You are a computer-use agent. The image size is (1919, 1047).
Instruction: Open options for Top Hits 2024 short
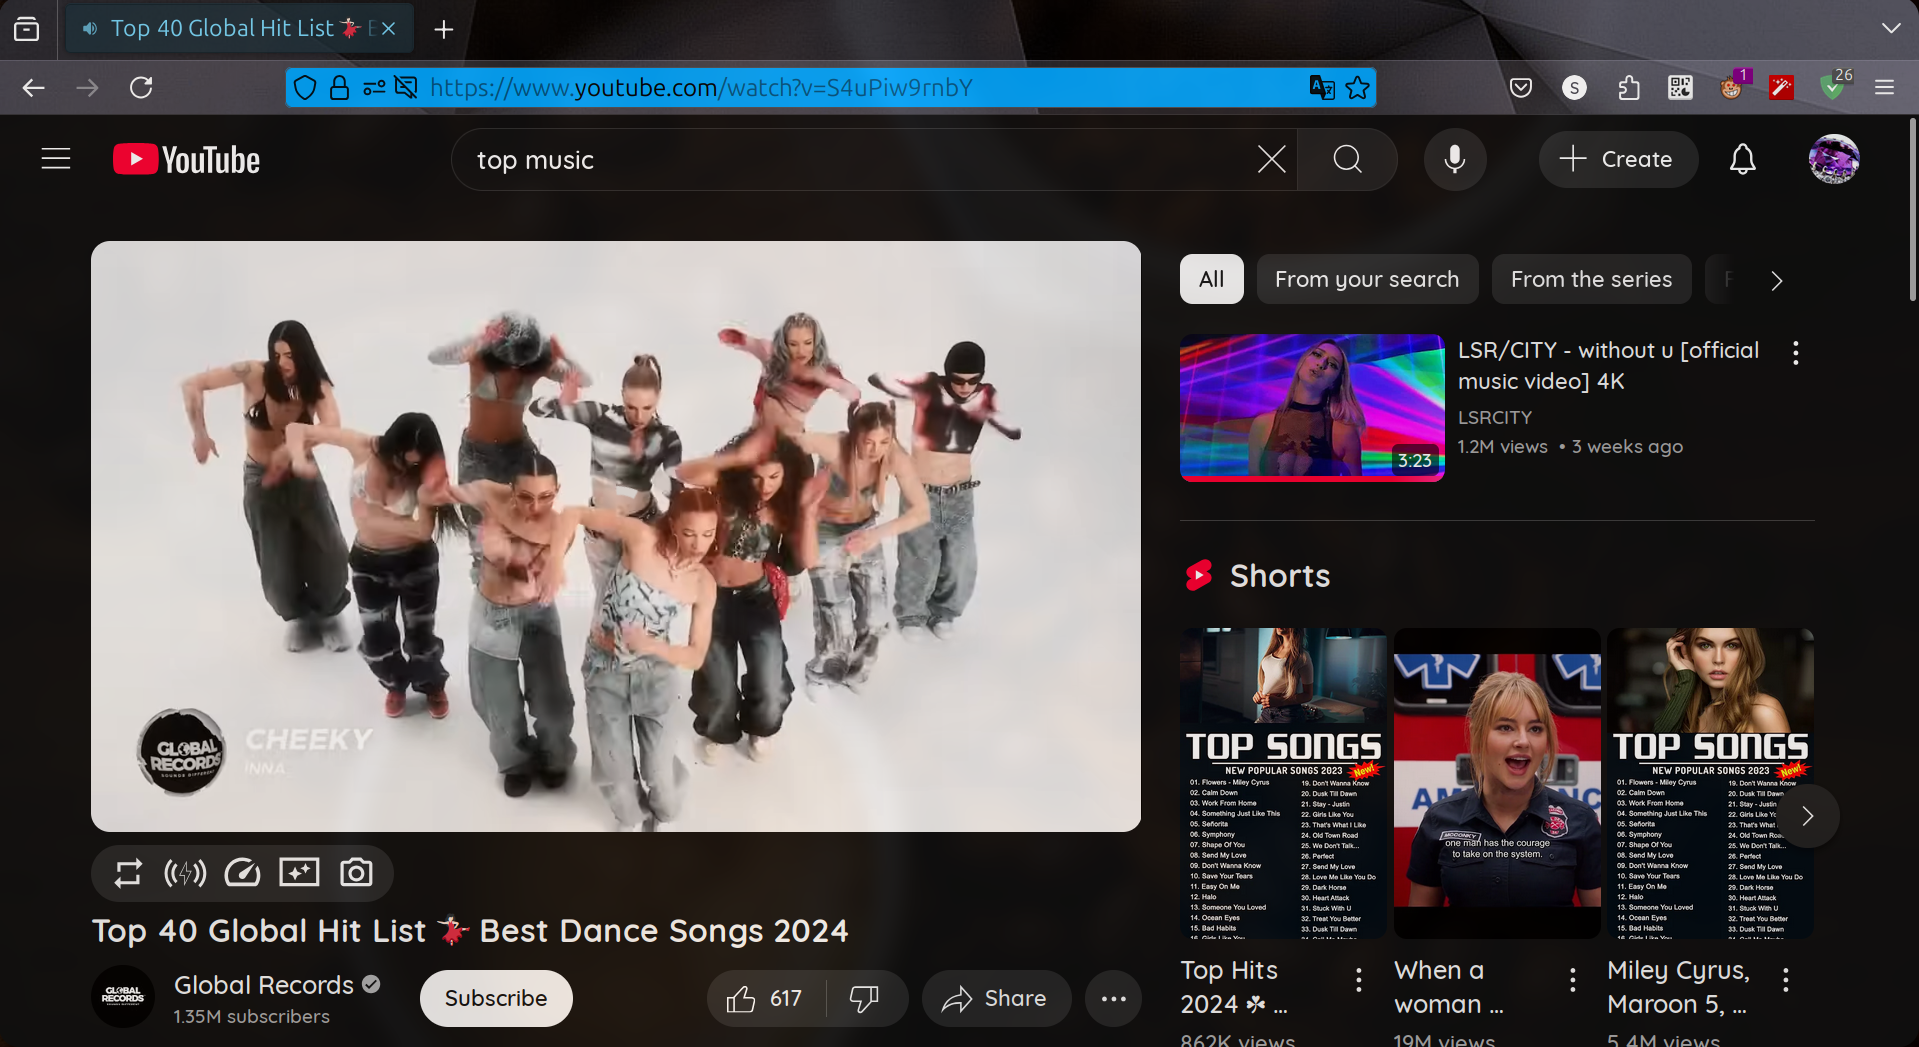[x=1359, y=980]
